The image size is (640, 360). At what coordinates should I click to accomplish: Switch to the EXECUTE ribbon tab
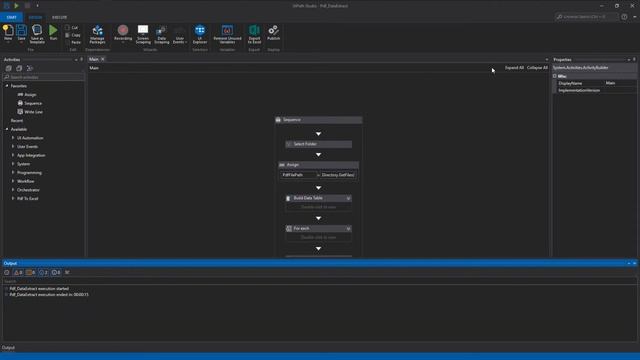click(60, 17)
